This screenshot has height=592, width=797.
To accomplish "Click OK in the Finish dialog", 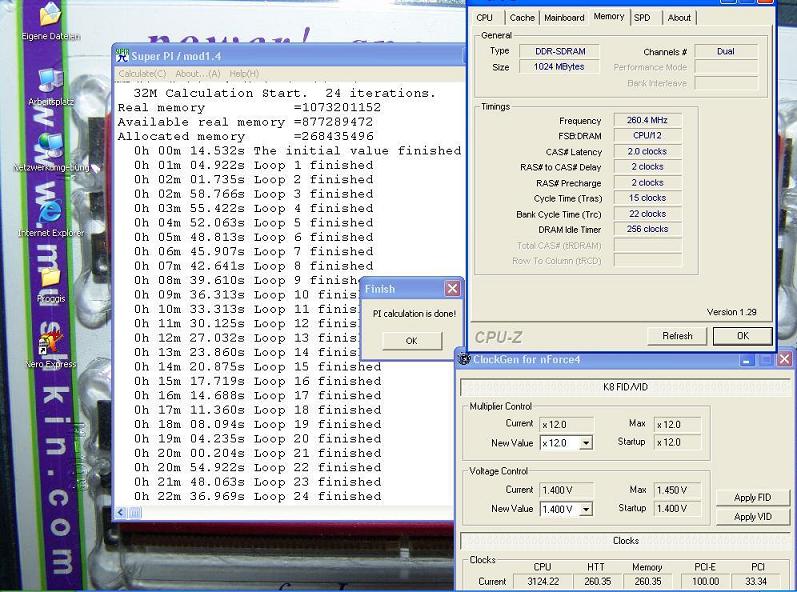I will 412,340.
